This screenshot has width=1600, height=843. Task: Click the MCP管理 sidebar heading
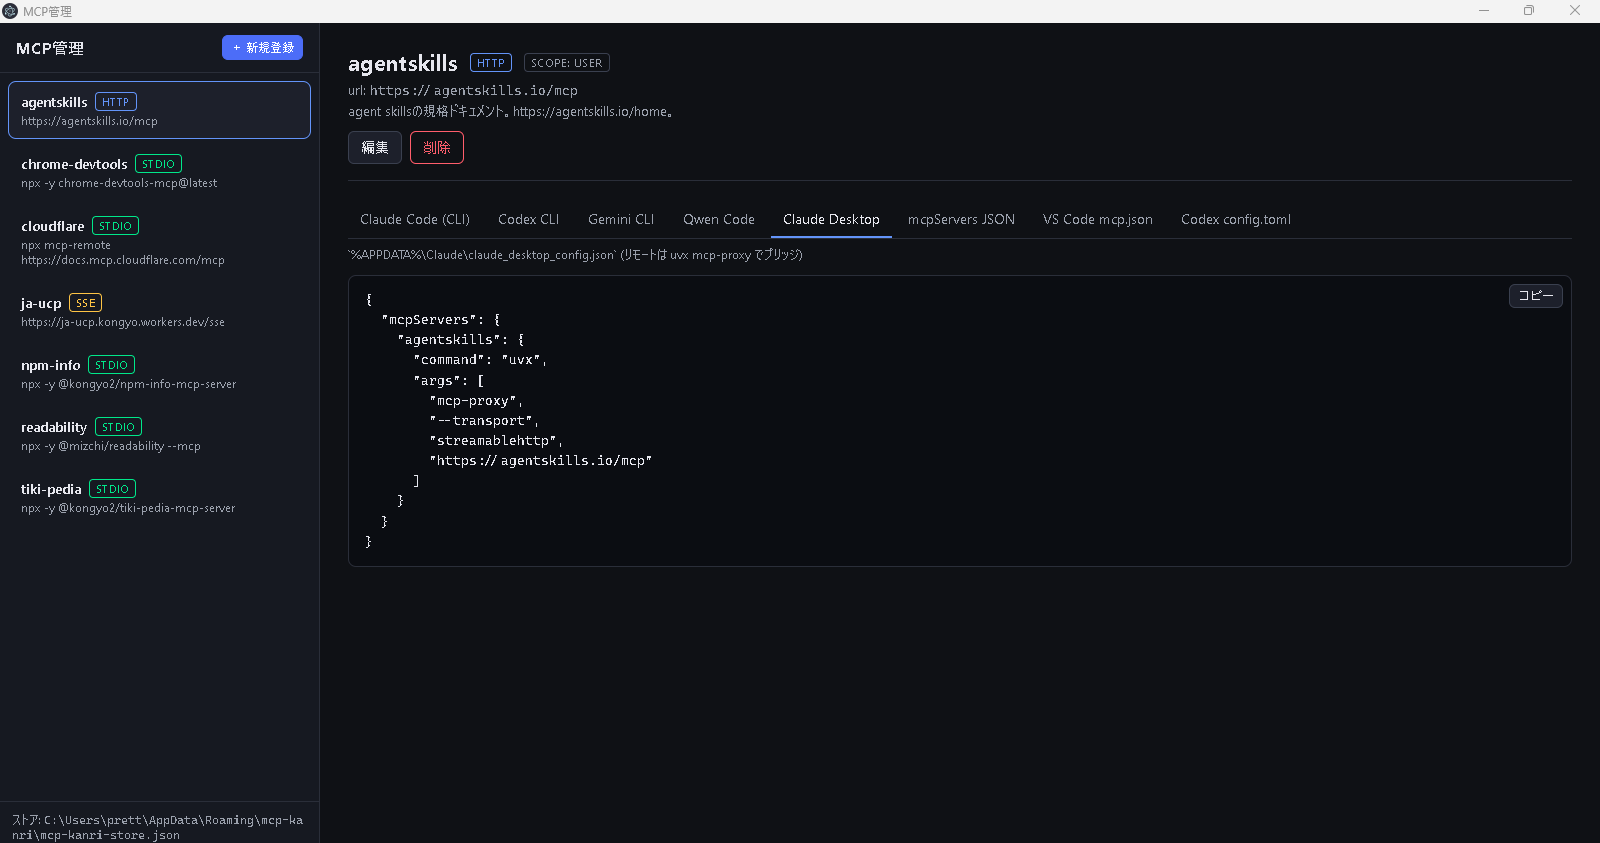[x=50, y=48]
